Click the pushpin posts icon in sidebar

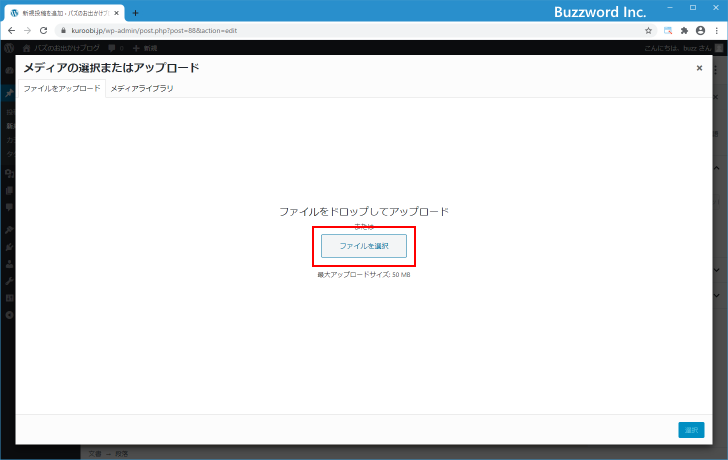coord(8,92)
